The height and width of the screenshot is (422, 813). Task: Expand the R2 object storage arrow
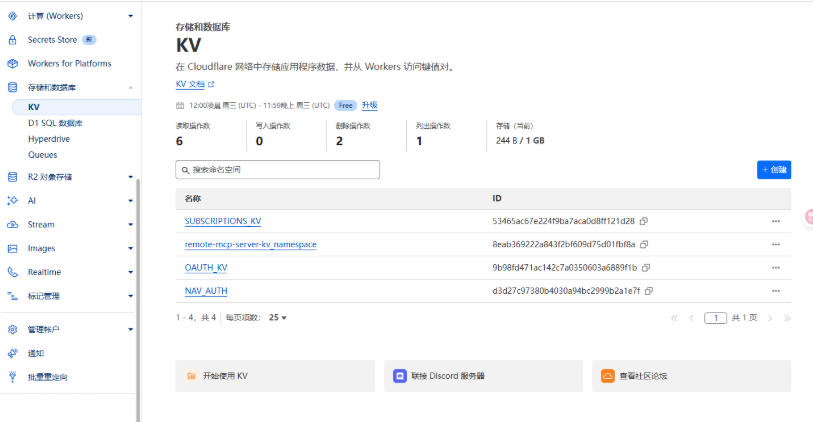pyautogui.click(x=131, y=177)
